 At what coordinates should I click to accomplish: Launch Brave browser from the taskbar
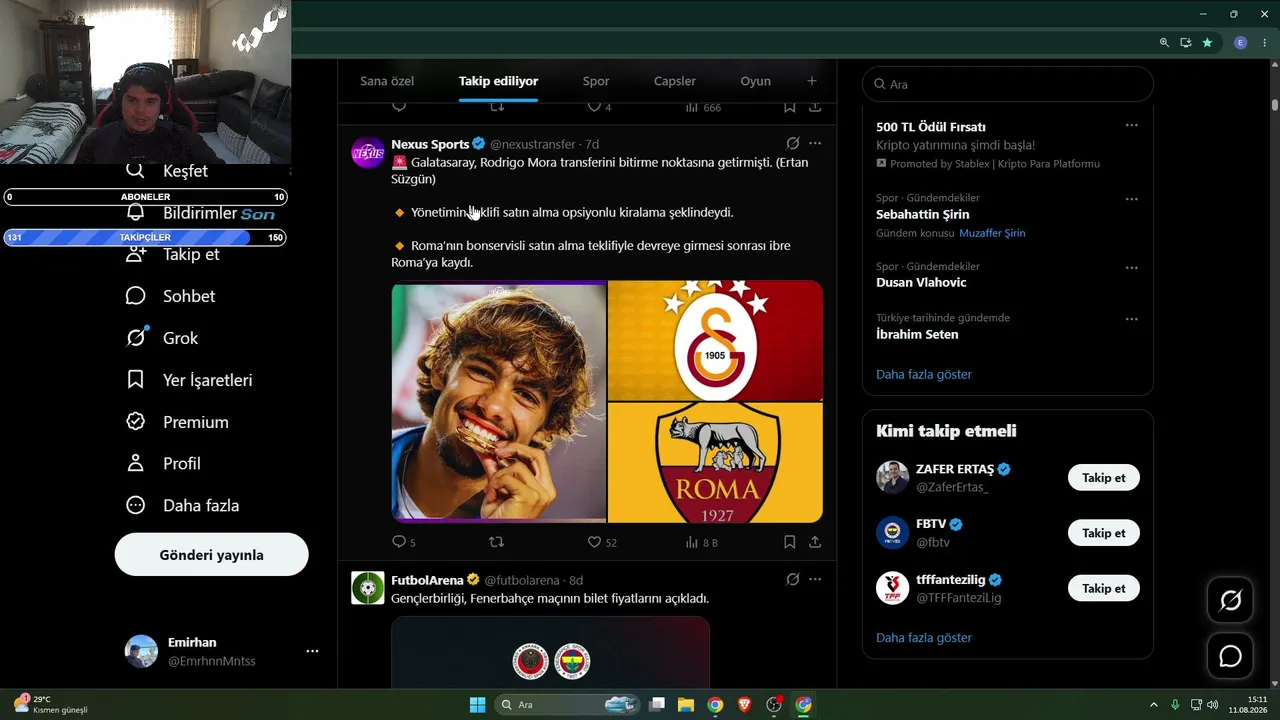point(745,705)
